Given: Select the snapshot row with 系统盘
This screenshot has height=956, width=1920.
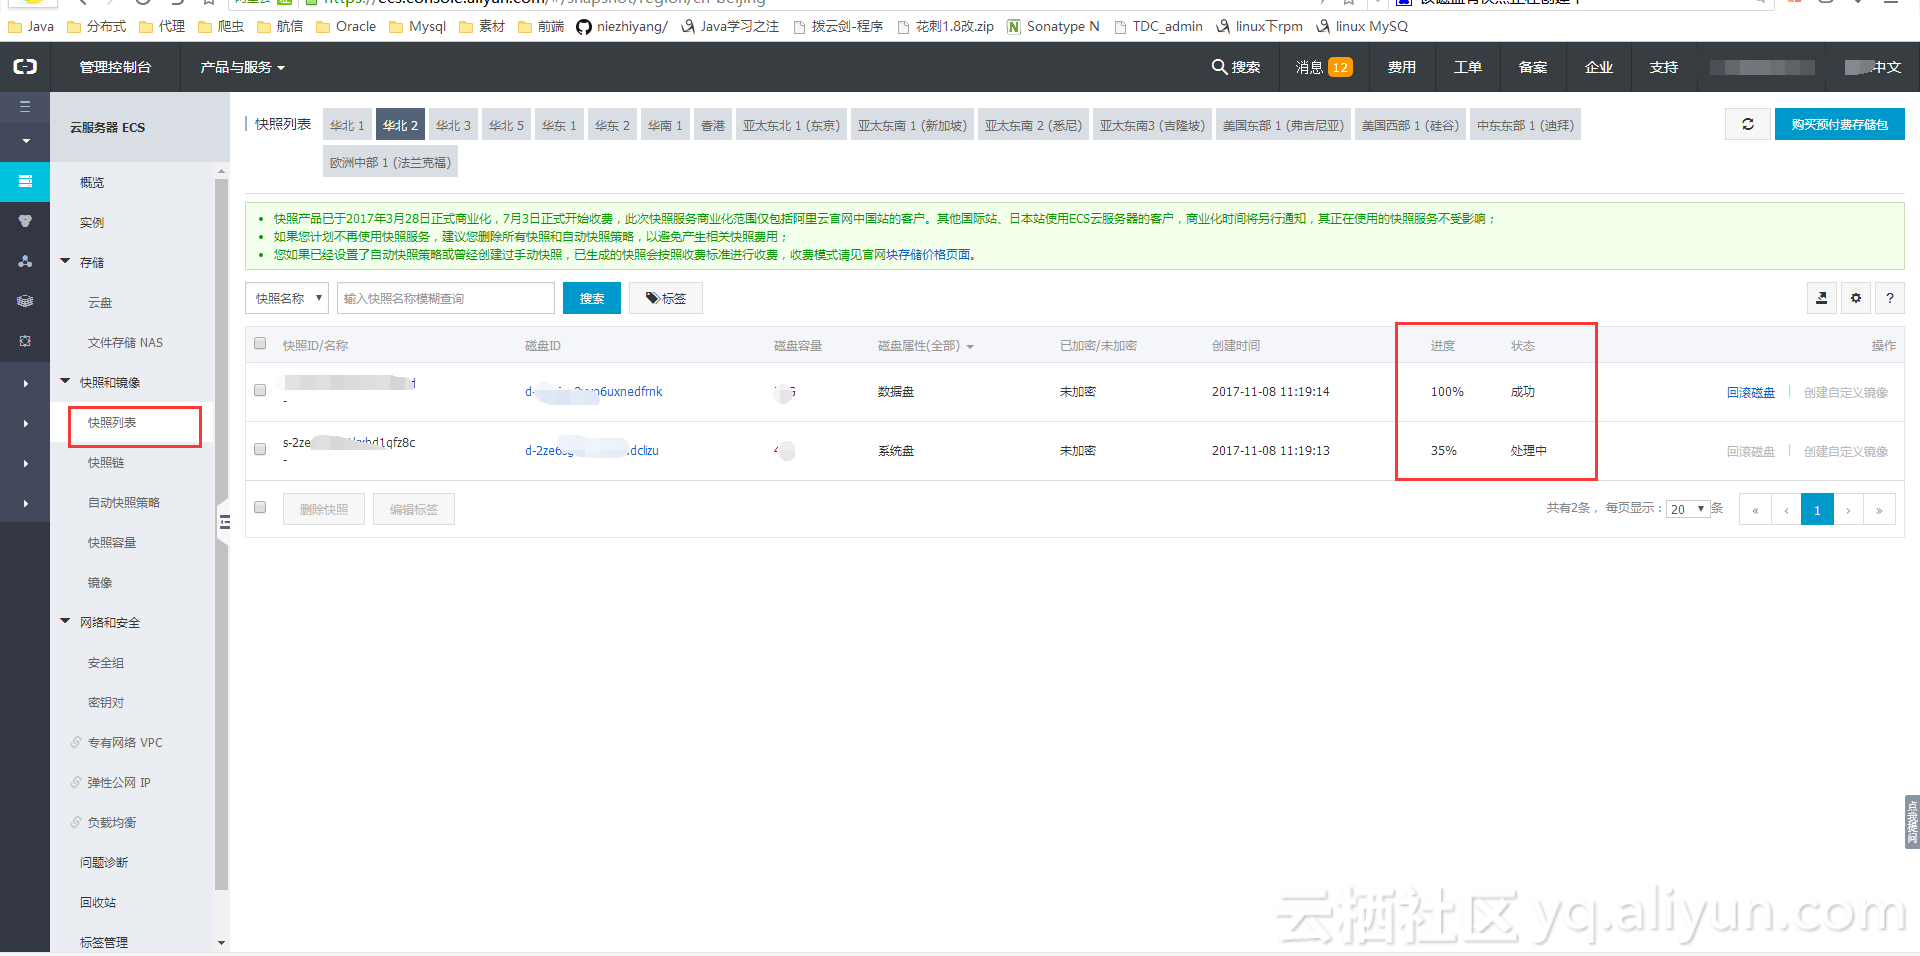Looking at the screenshot, I should 260,449.
